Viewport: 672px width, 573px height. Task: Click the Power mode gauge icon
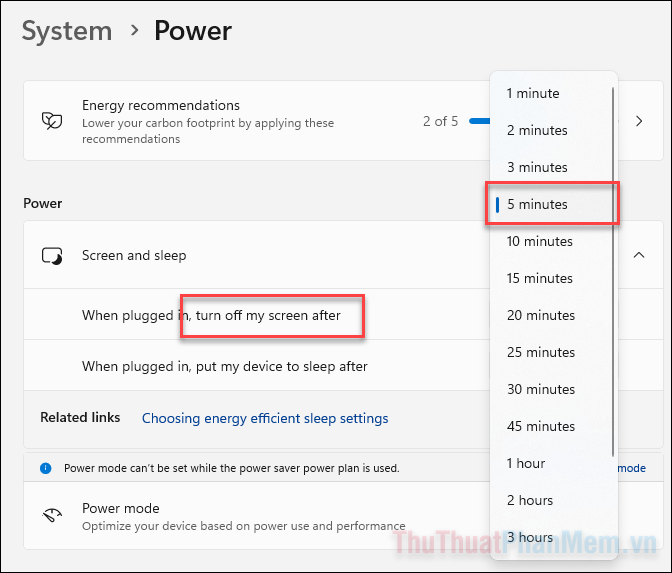[x=52, y=516]
